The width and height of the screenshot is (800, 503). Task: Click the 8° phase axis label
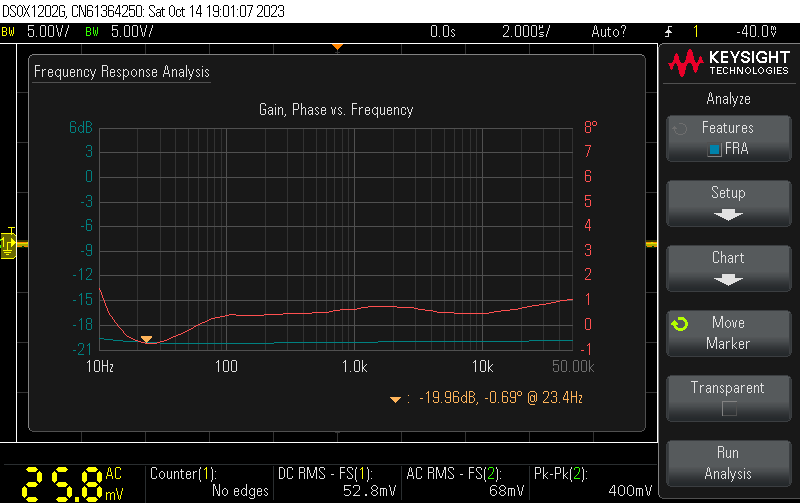point(591,127)
